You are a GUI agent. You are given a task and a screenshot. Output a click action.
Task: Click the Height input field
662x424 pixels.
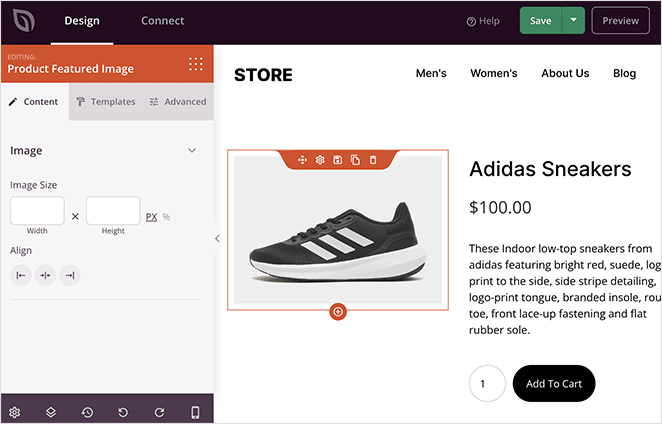coord(113,210)
